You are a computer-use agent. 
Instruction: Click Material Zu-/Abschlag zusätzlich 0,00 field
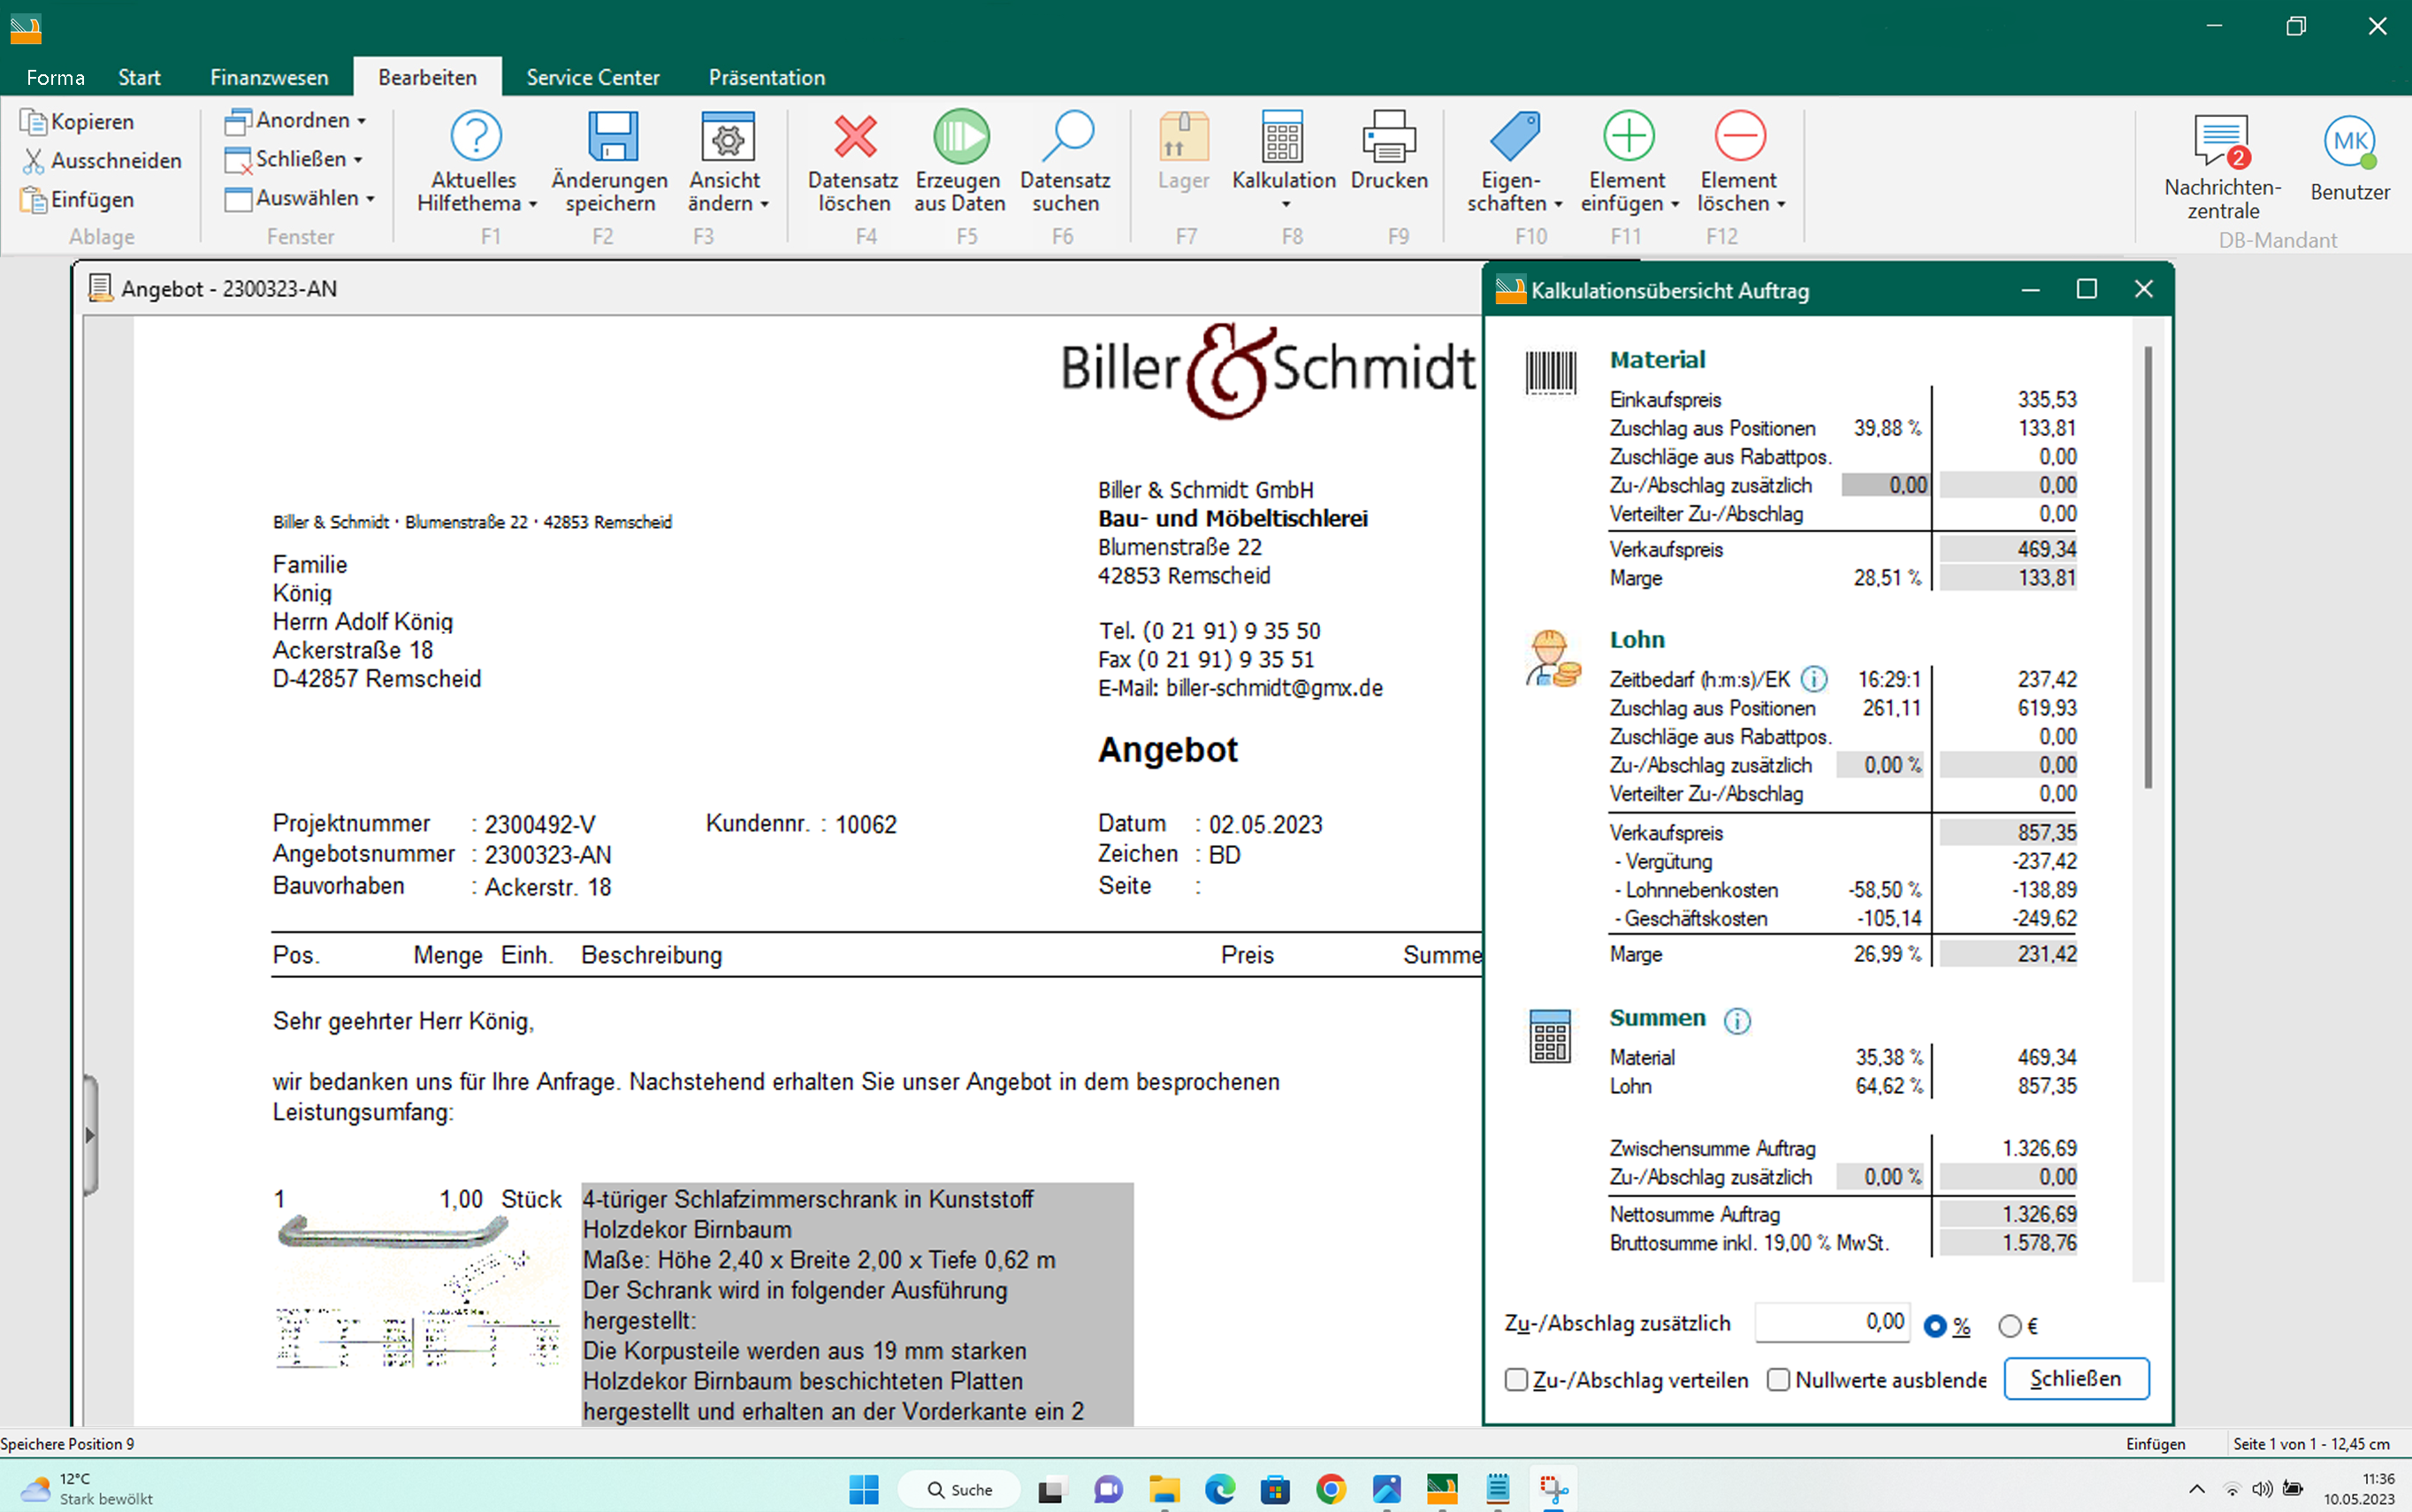coord(1885,486)
